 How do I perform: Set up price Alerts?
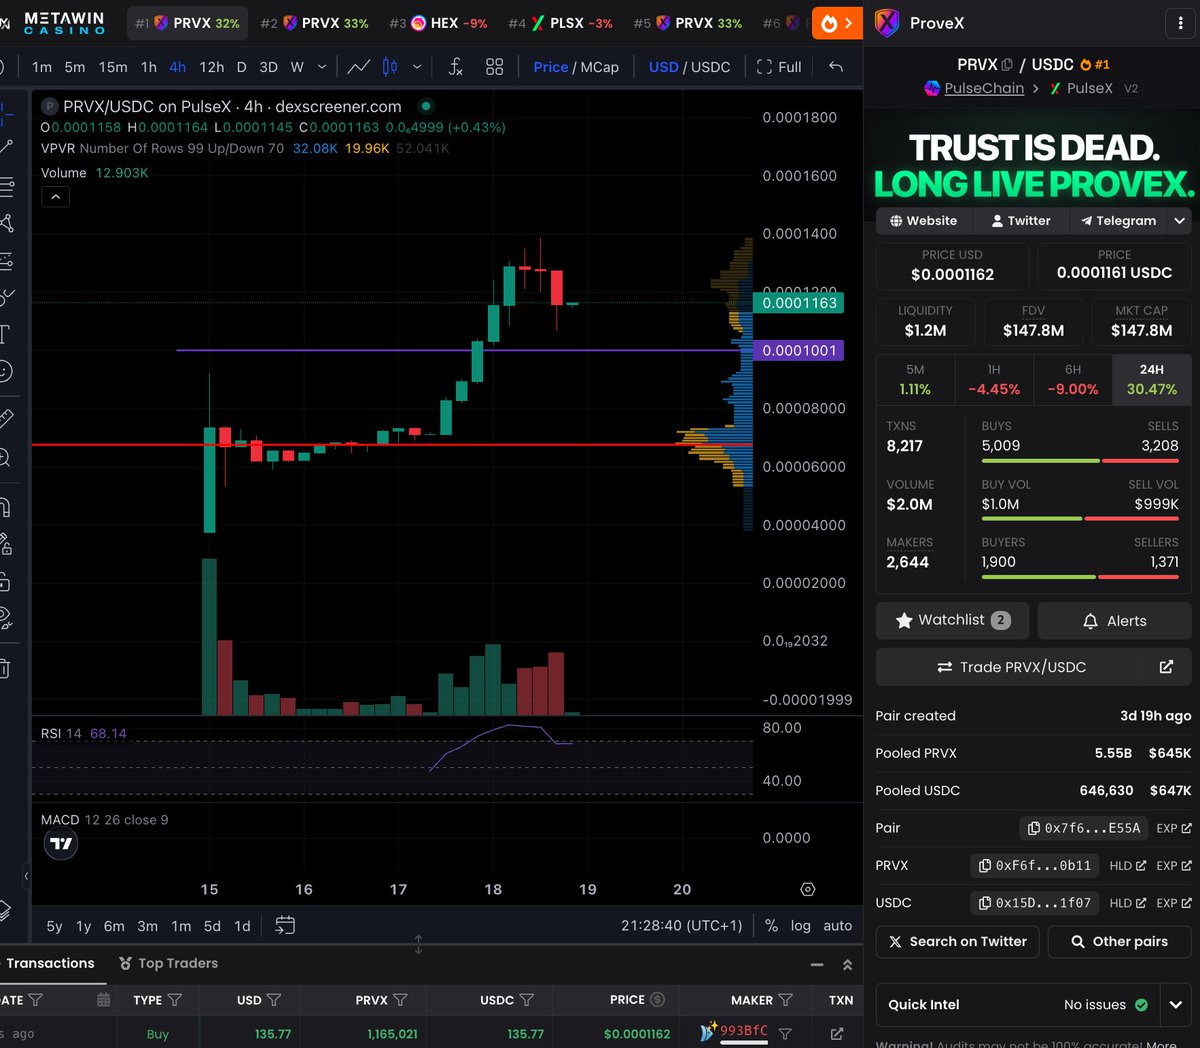tap(1114, 621)
